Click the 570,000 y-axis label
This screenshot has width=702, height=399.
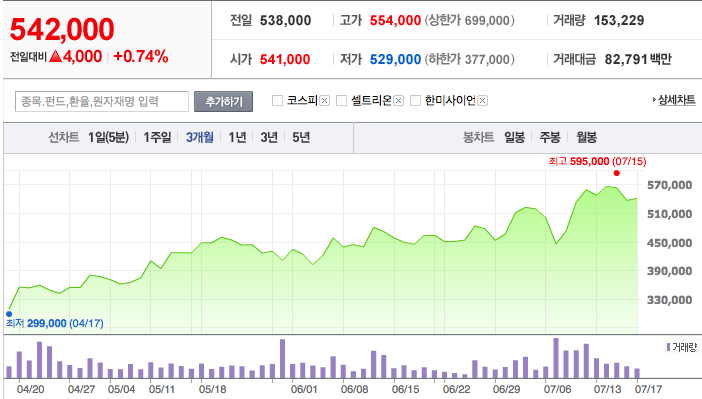669,185
